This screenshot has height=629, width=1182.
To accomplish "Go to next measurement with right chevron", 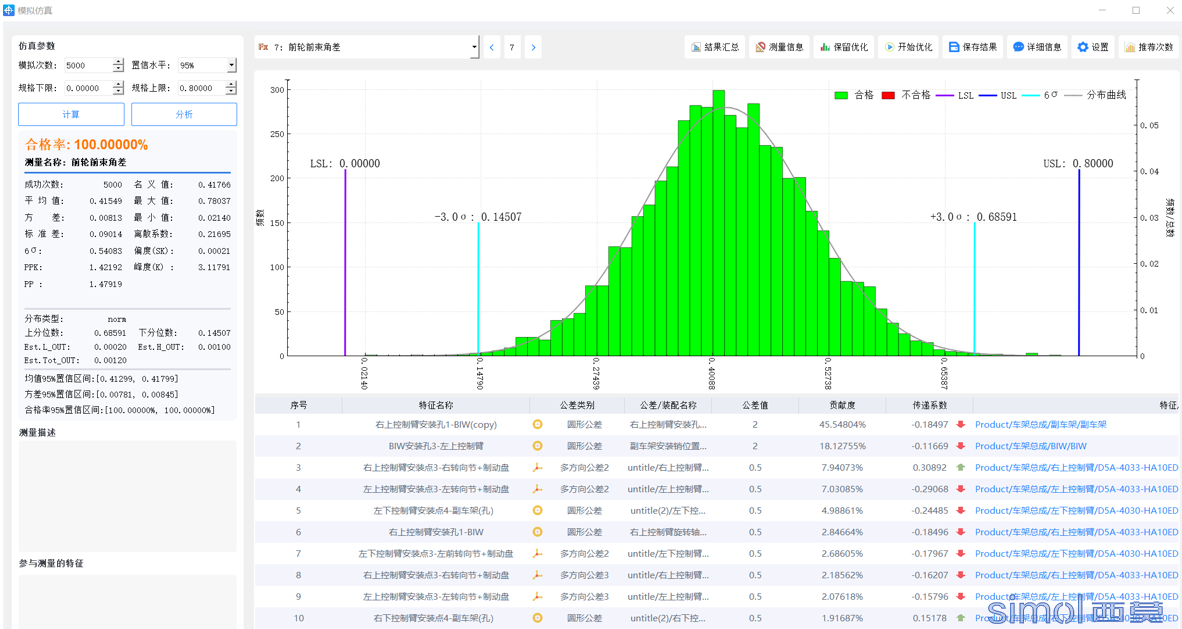I will 533,47.
